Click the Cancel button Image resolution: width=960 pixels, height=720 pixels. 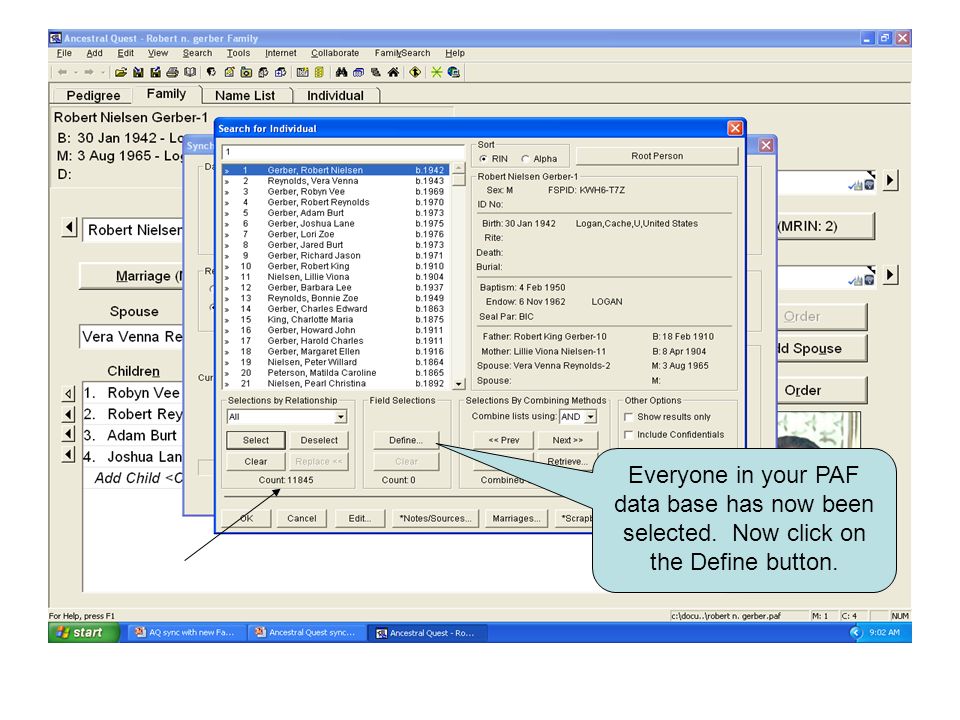click(302, 519)
